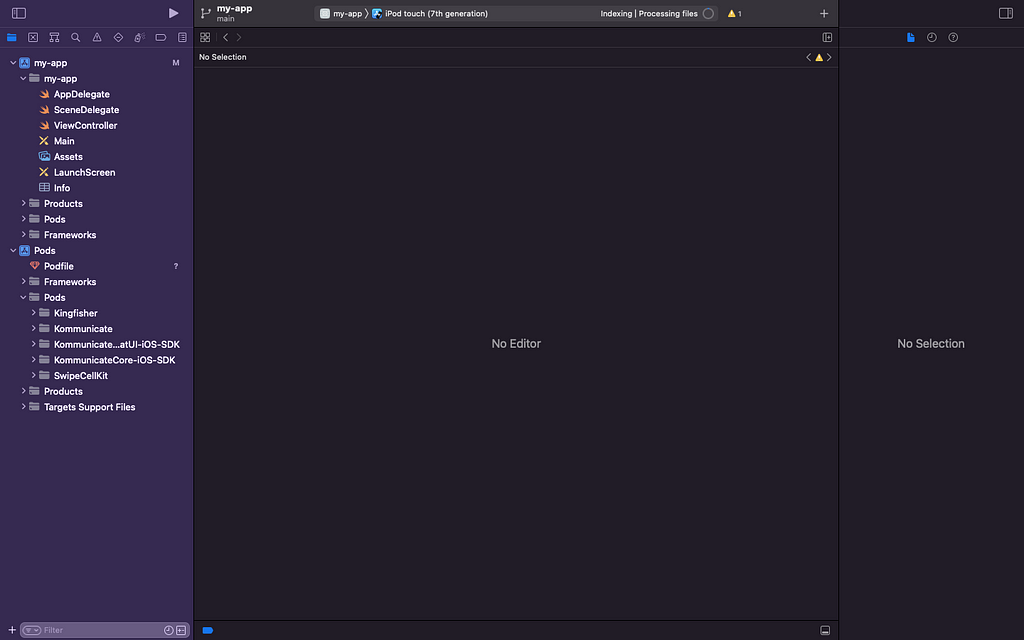Go forward in editor history

(239, 37)
